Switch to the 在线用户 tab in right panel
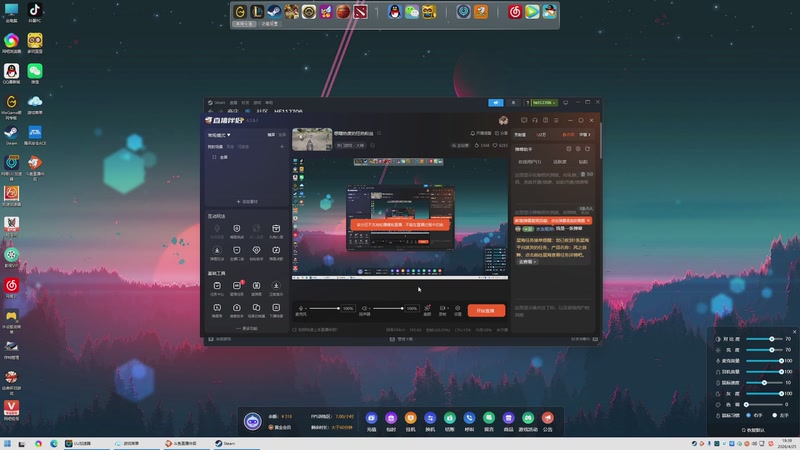This screenshot has height=450, width=800. click(x=530, y=162)
